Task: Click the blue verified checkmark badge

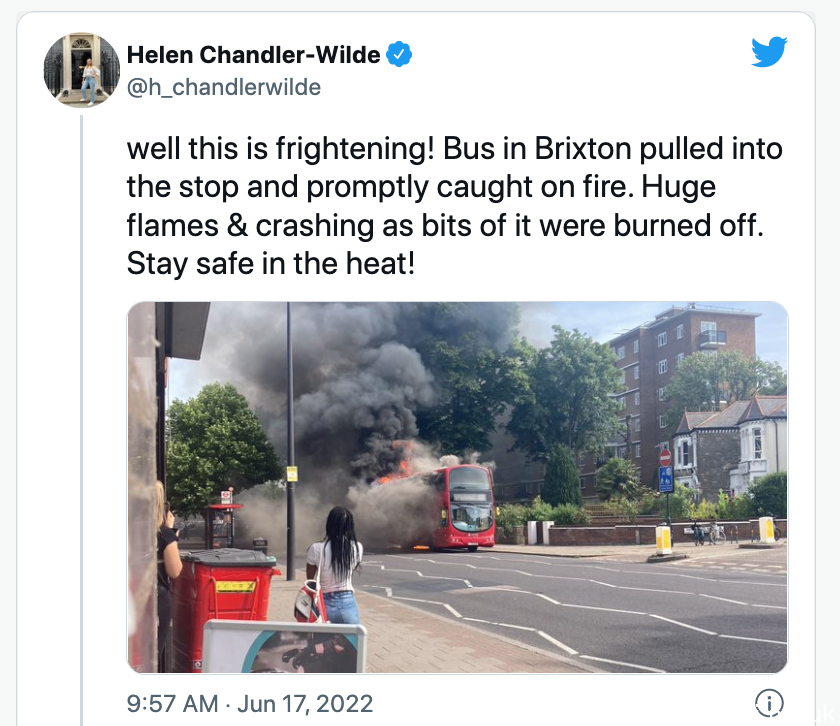Action: 399,54
